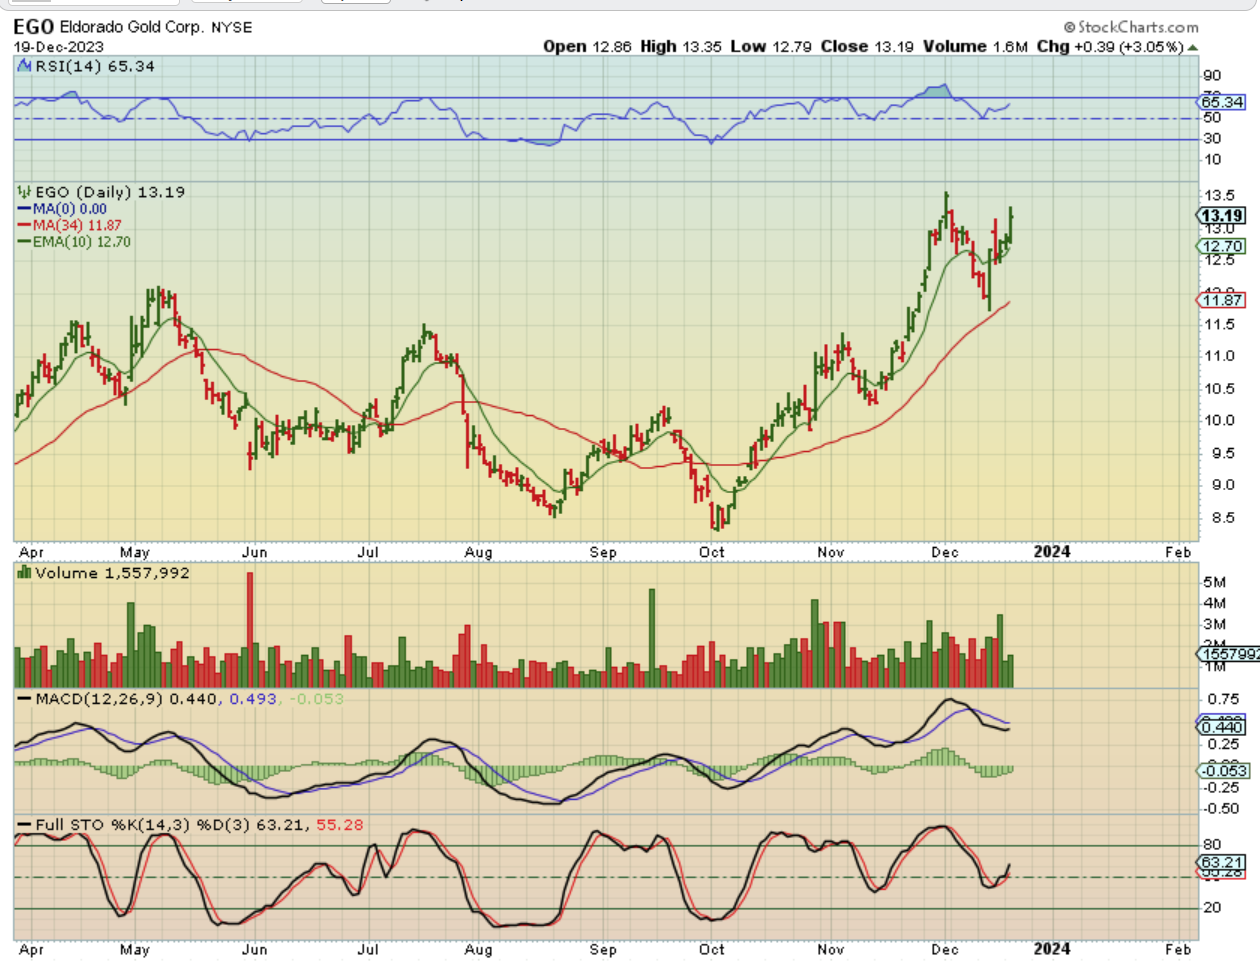1260x966 pixels.
Task: Click the EMA(10) 12.70 legend text
Action: pyautogui.click(x=82, y=242)
